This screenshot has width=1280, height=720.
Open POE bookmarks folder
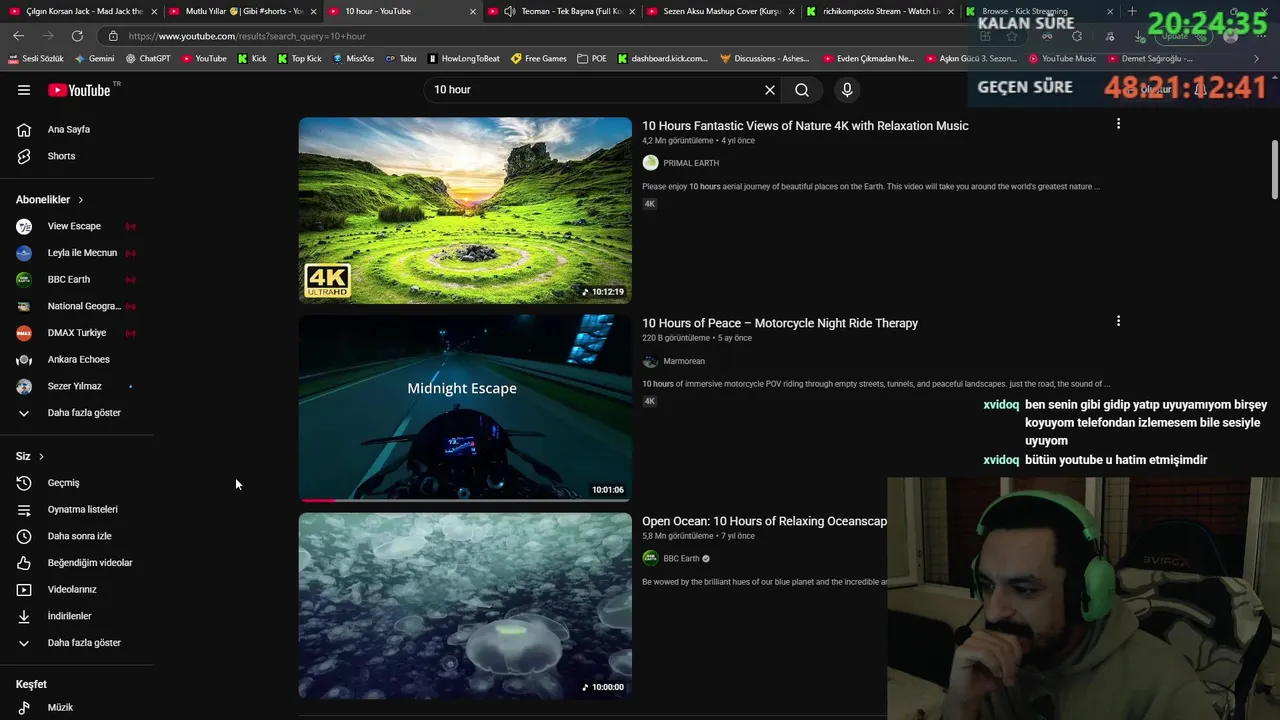592,59
